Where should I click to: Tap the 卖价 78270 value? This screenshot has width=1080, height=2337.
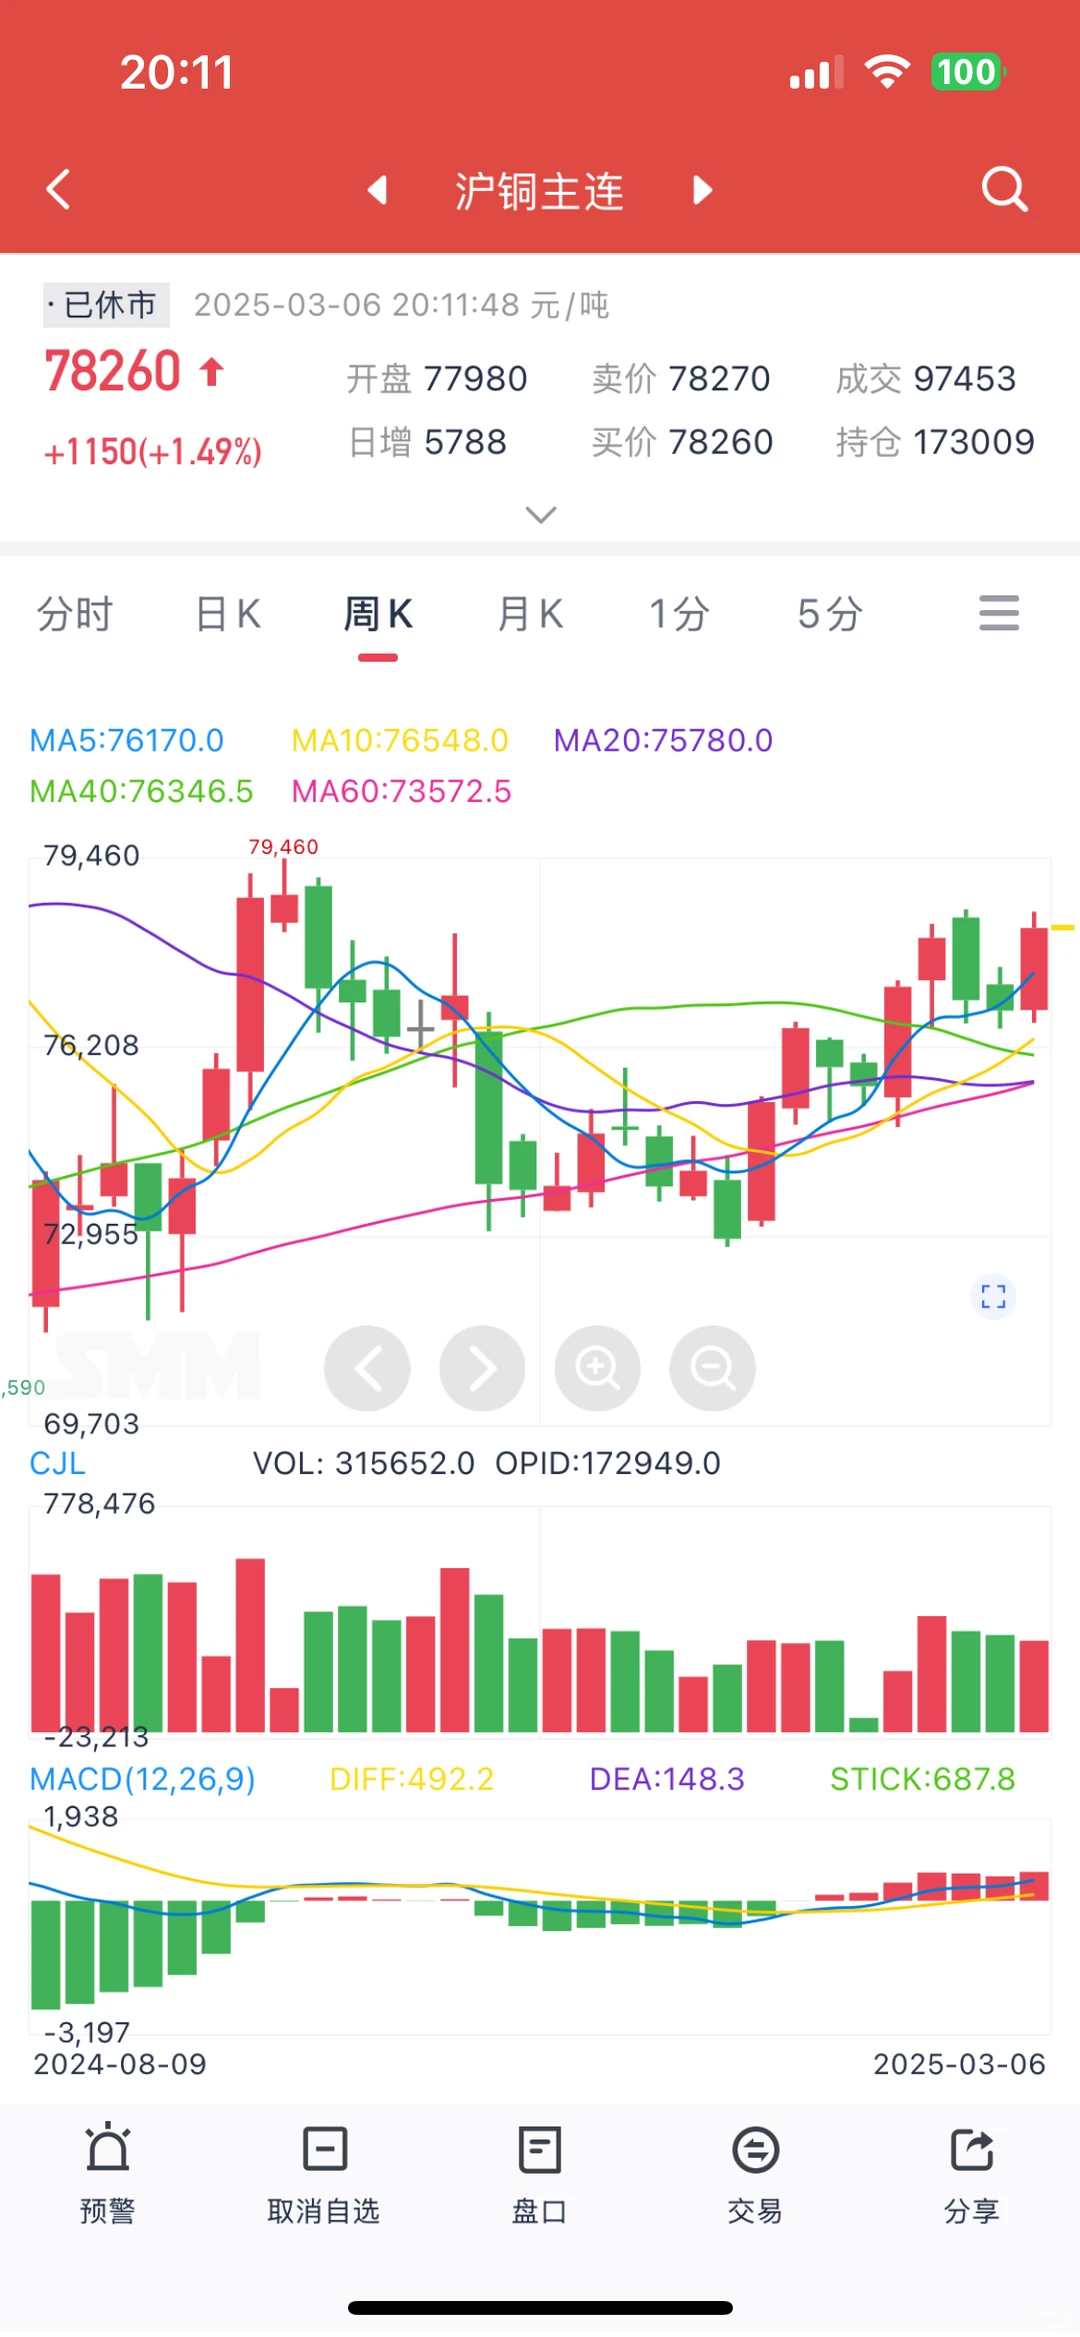(681, 378)
